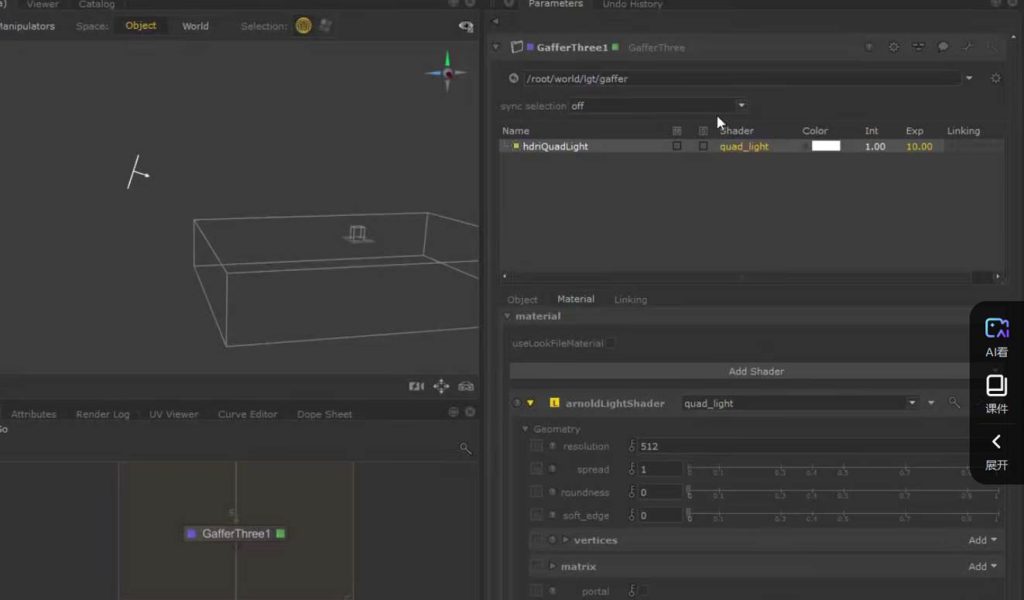The image size is (1024, 600).
Task: Click the search magnifier in node graph
Action: coord(465,449)
